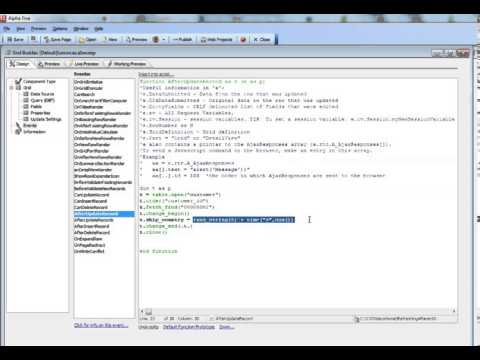Click the Open folder toolbar button
The image size is (480, 360).
[88, 39]
